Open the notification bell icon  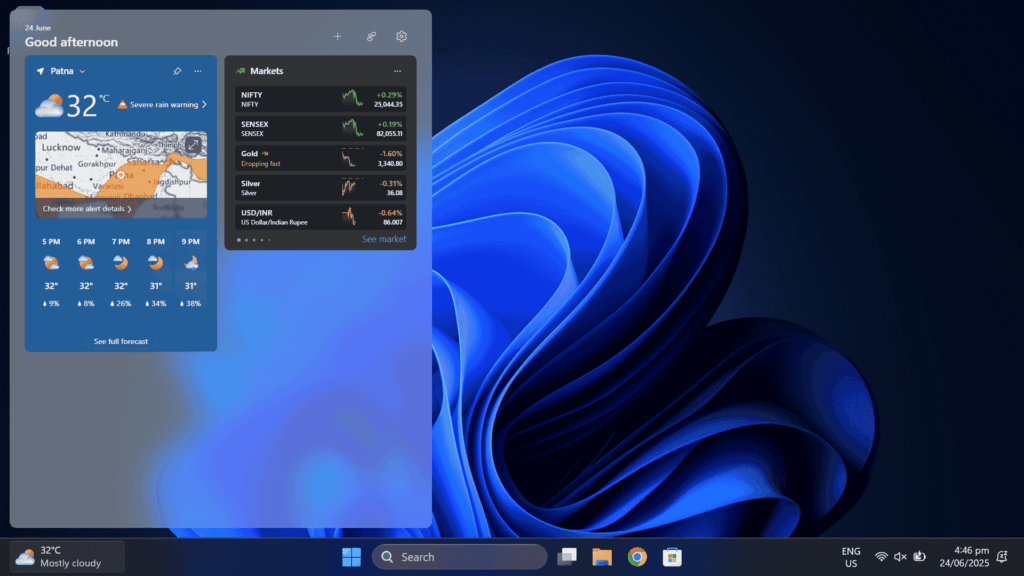click(x=1002, y=557)
